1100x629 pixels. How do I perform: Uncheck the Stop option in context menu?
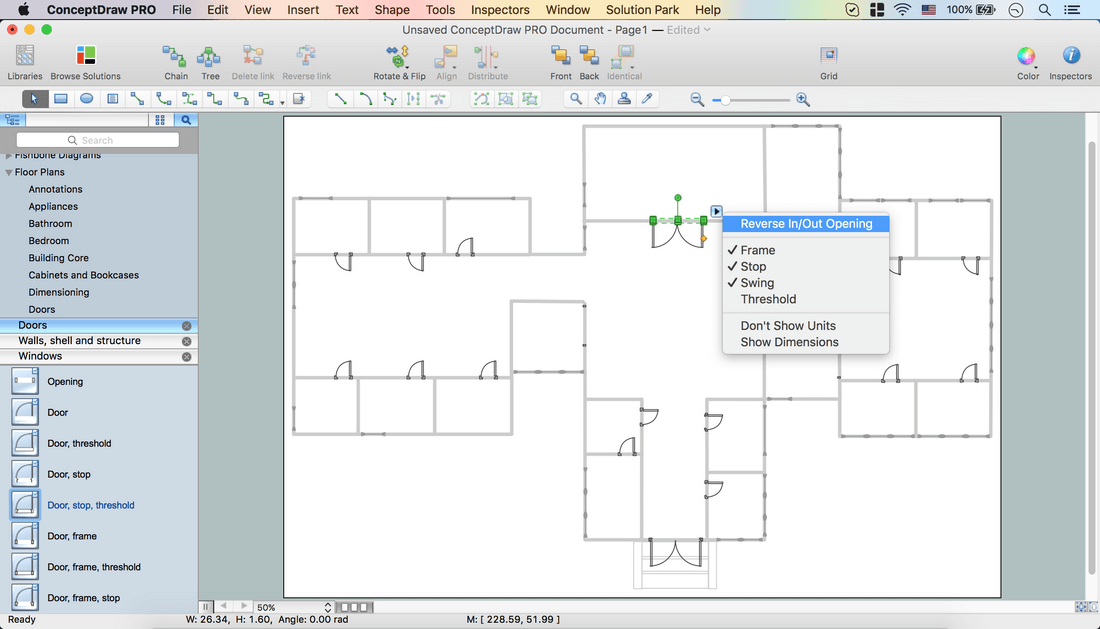[x=753, y=267]
